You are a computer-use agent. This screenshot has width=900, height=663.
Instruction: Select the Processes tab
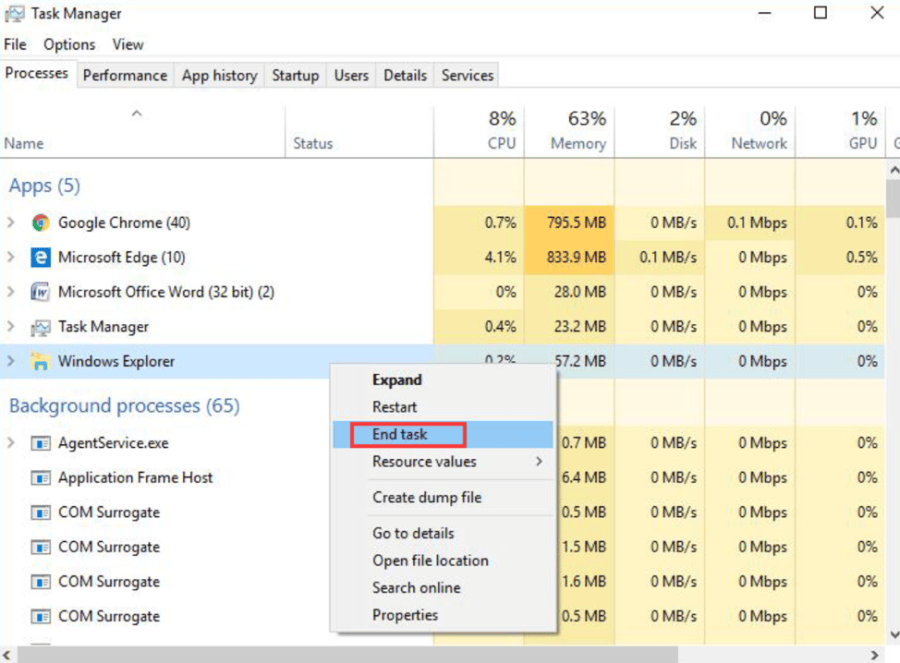pos(37,73)
